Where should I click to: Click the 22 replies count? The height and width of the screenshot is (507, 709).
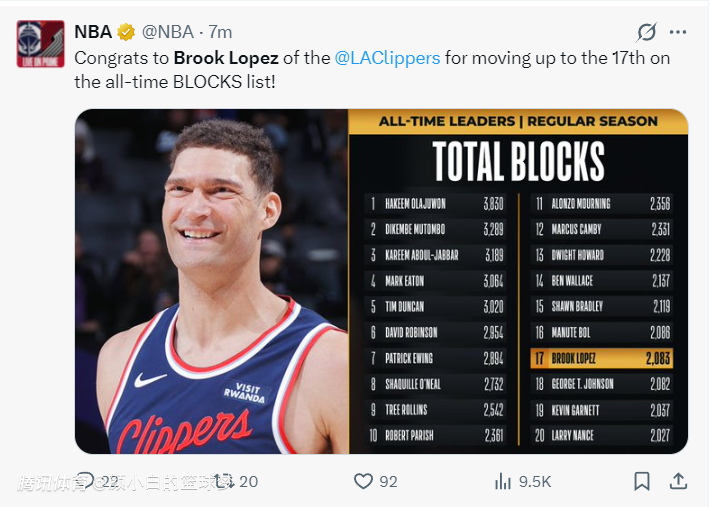click(110, 481)
